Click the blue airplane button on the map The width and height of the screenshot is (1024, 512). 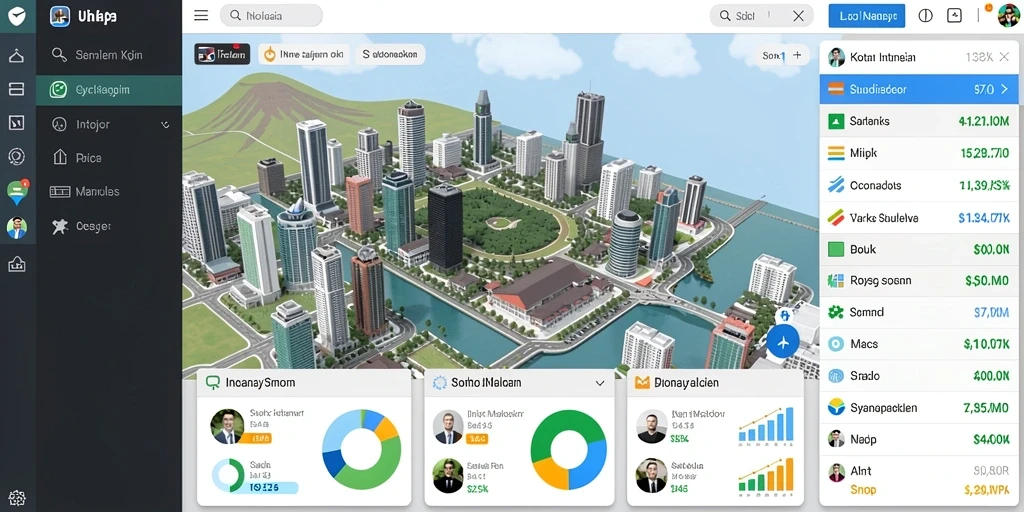[782, 341]
